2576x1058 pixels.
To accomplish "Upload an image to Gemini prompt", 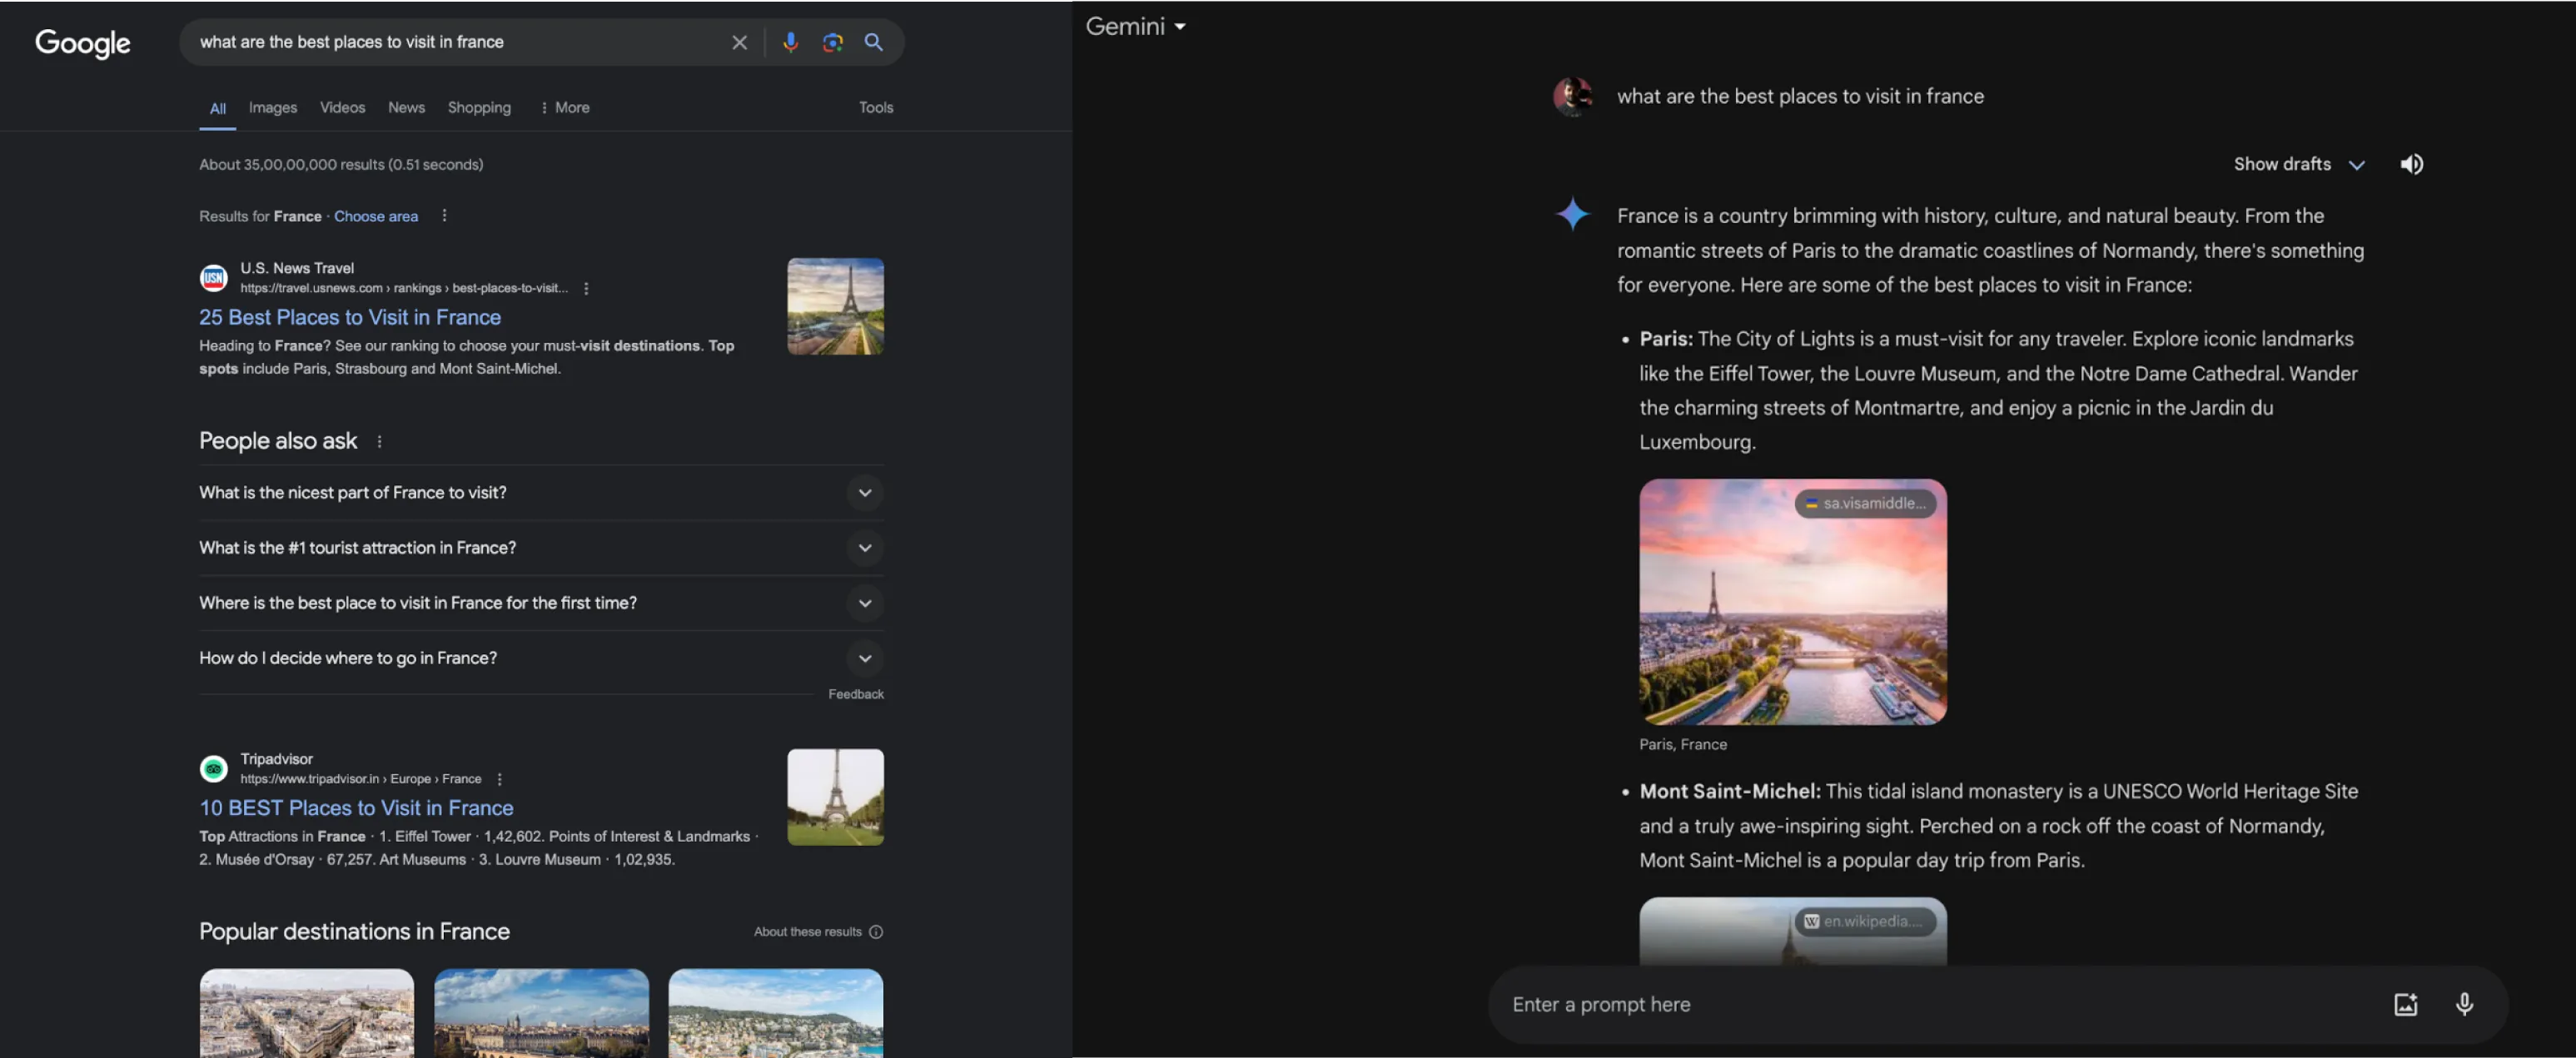I will click(2405, 1004).
